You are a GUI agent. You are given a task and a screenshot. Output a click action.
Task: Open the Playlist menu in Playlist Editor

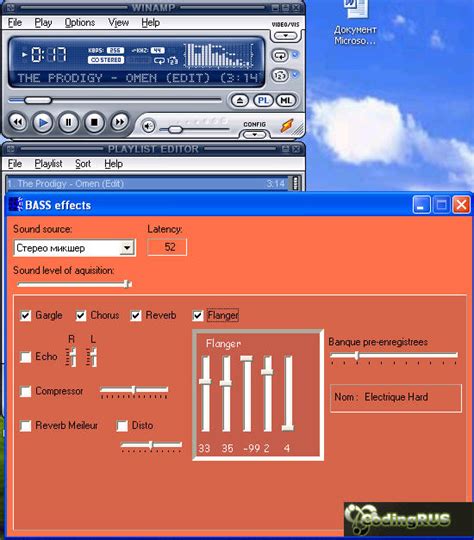[x=49, y=164]
